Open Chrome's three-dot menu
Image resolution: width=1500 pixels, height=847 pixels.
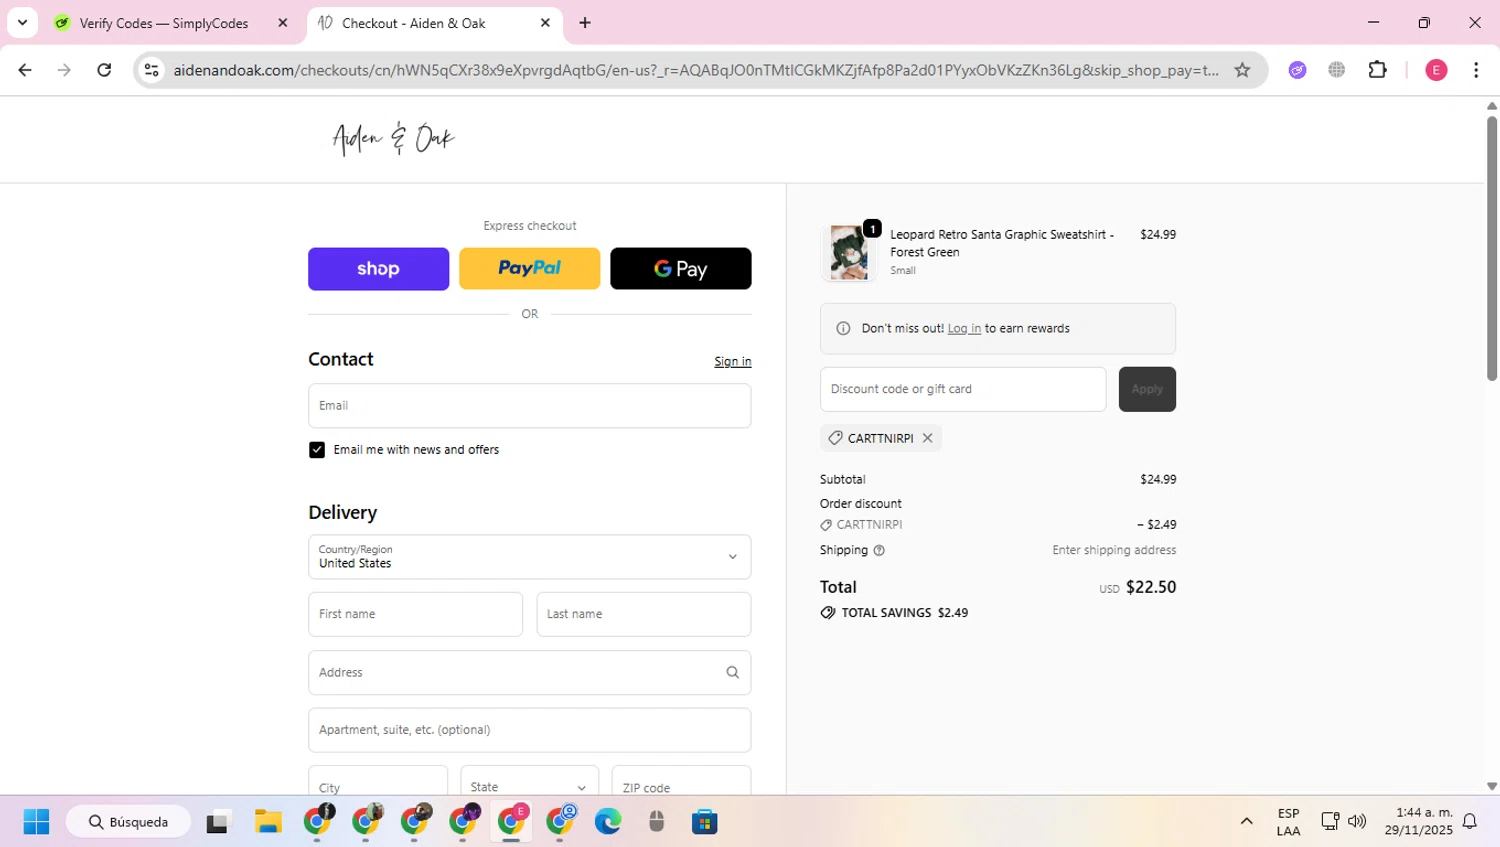[x=1476, y=70]
